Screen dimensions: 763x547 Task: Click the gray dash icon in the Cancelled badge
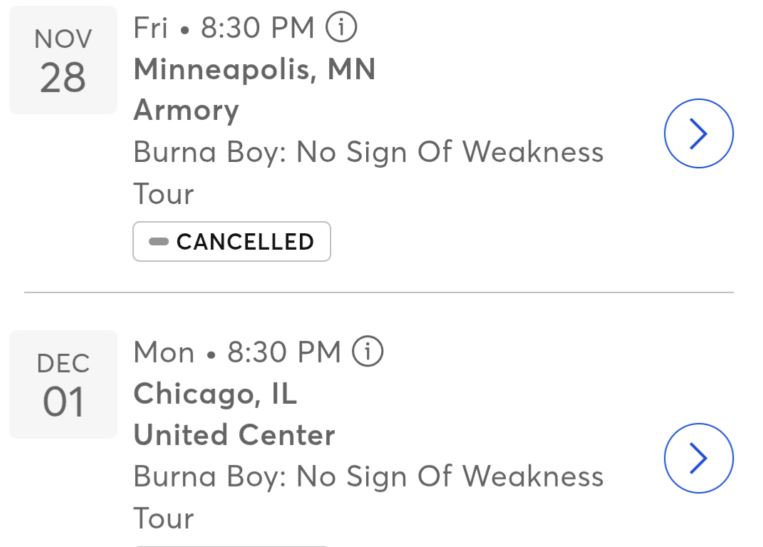coord(159,242)
